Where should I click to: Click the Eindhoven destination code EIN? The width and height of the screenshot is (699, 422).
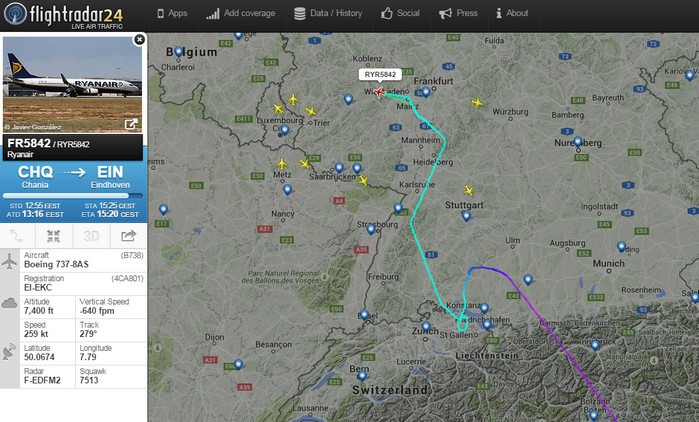tap(110, 172)
